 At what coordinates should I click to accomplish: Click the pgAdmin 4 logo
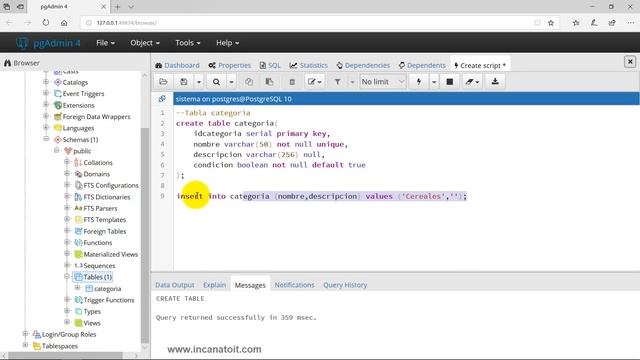pyautogui.click(x=48, y=43)
